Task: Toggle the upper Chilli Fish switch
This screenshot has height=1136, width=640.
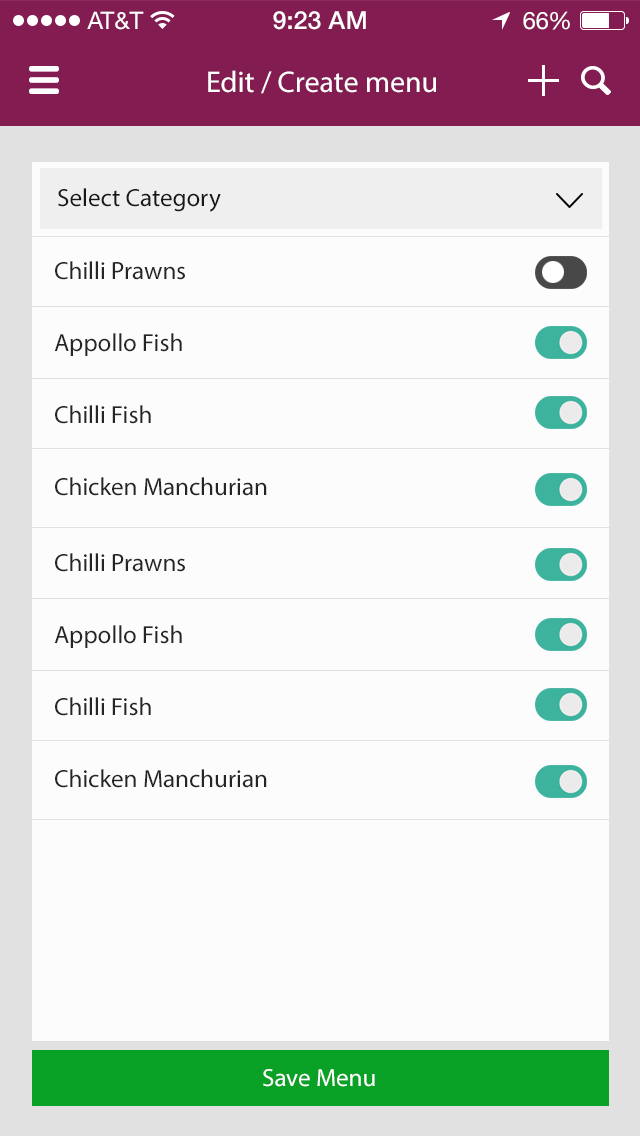Action: 560,413
